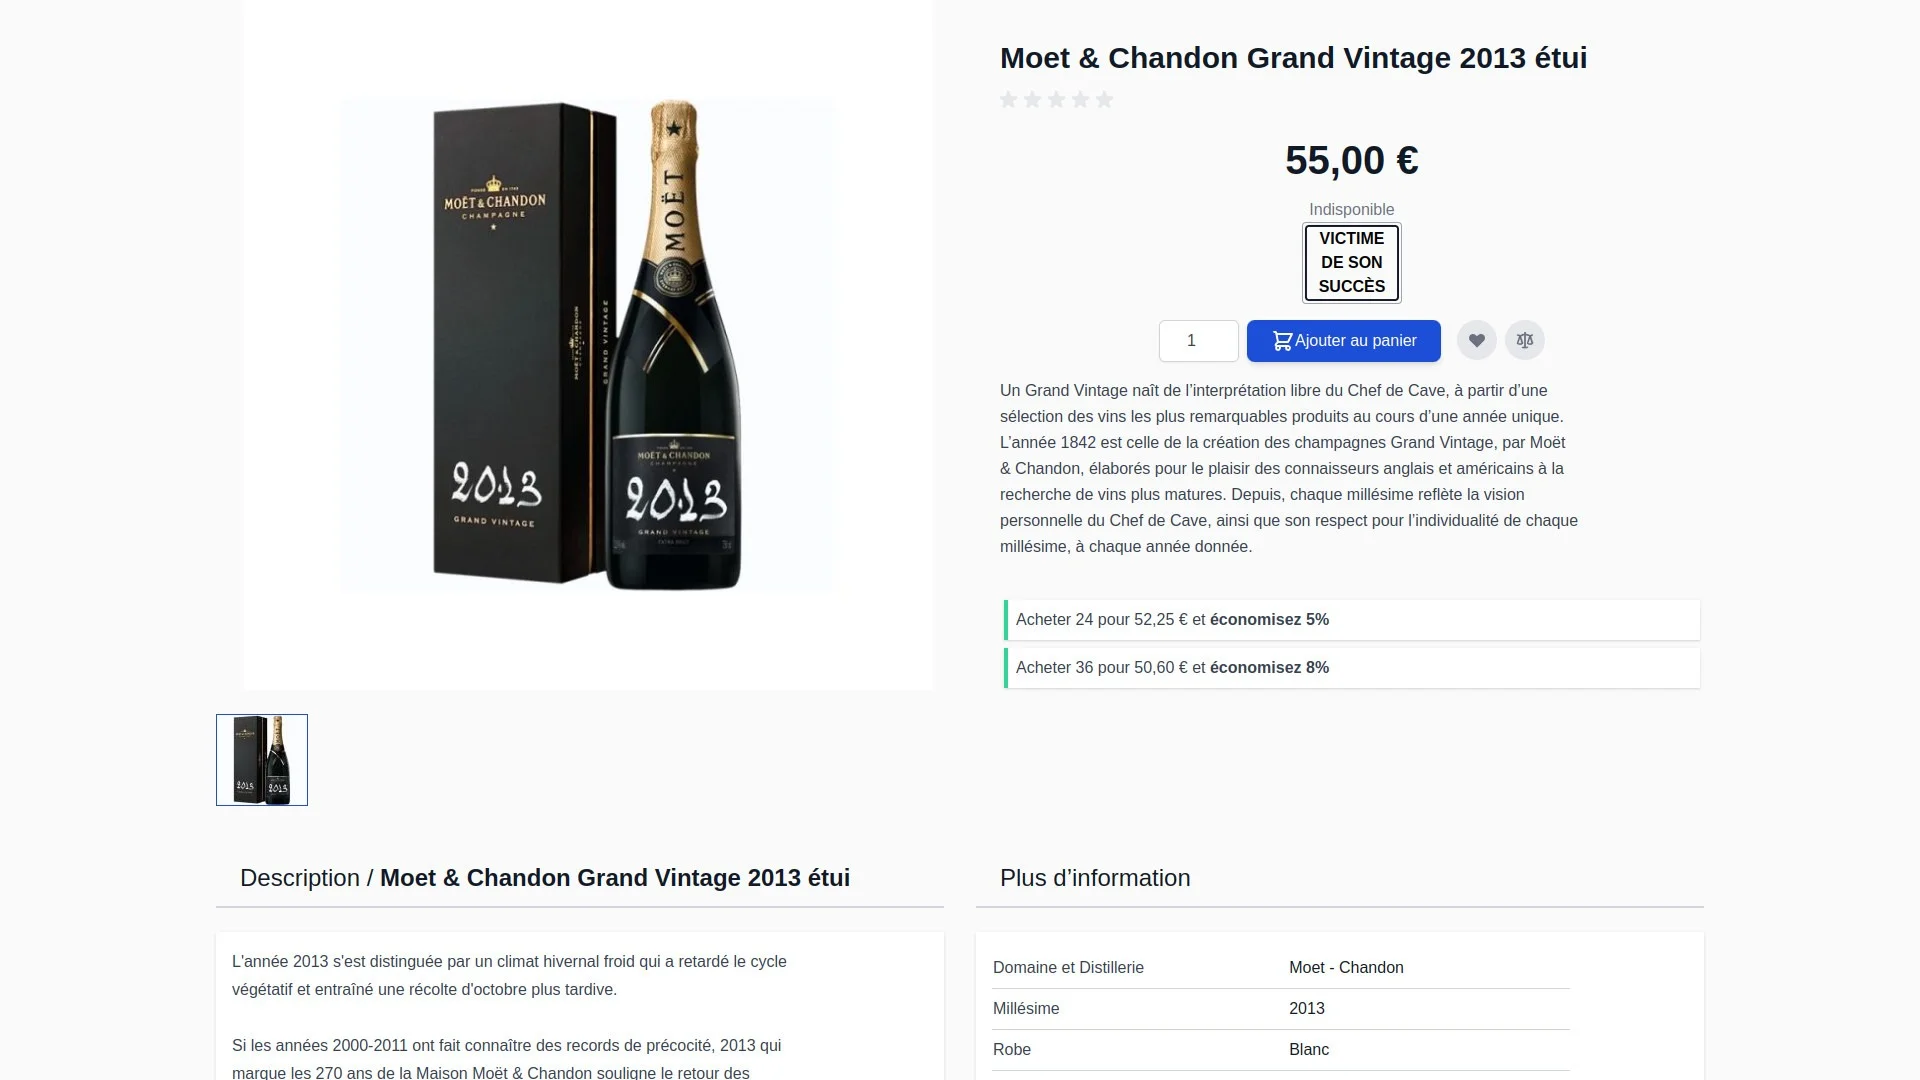
Task: Add product to comparison via scale icon
Action: click(x=1524, y=340)
